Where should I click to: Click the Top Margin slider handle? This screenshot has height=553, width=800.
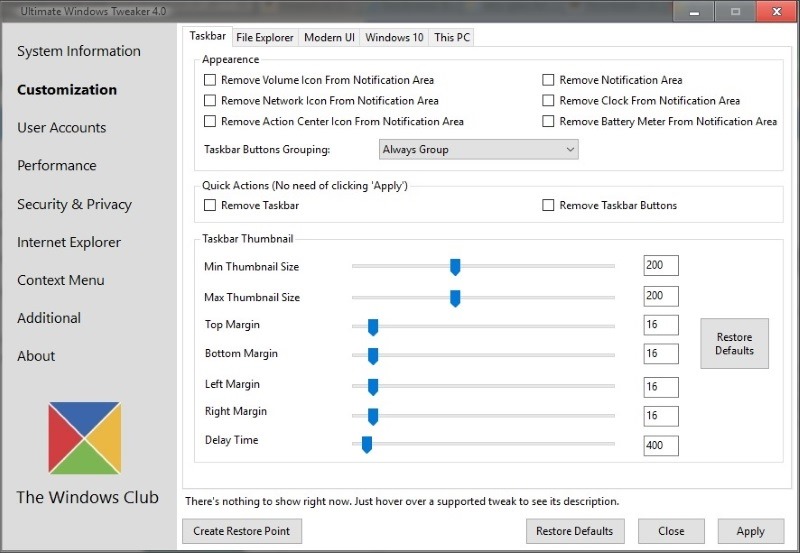[373, 327]
